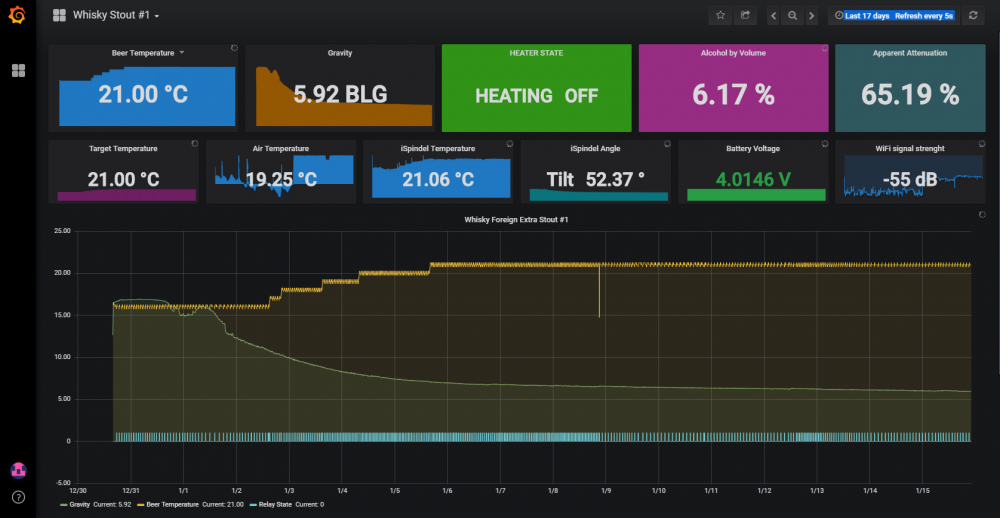Star the Whisky Stout #1 dashboard
This screenshot has height=518, width=1000.
pyautogui.click(x=720, y=16)
